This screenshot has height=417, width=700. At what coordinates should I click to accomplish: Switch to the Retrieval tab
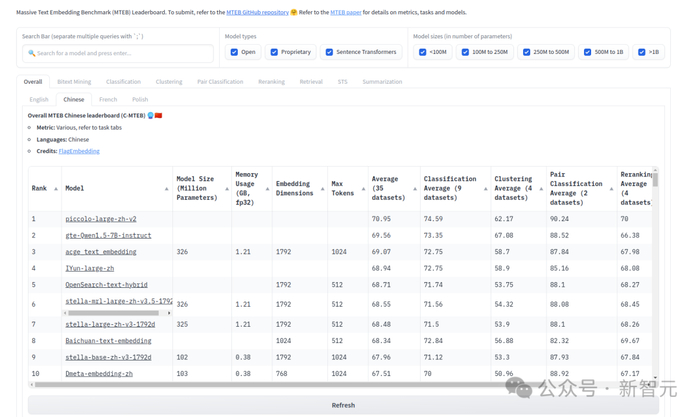tap(311, 82)
